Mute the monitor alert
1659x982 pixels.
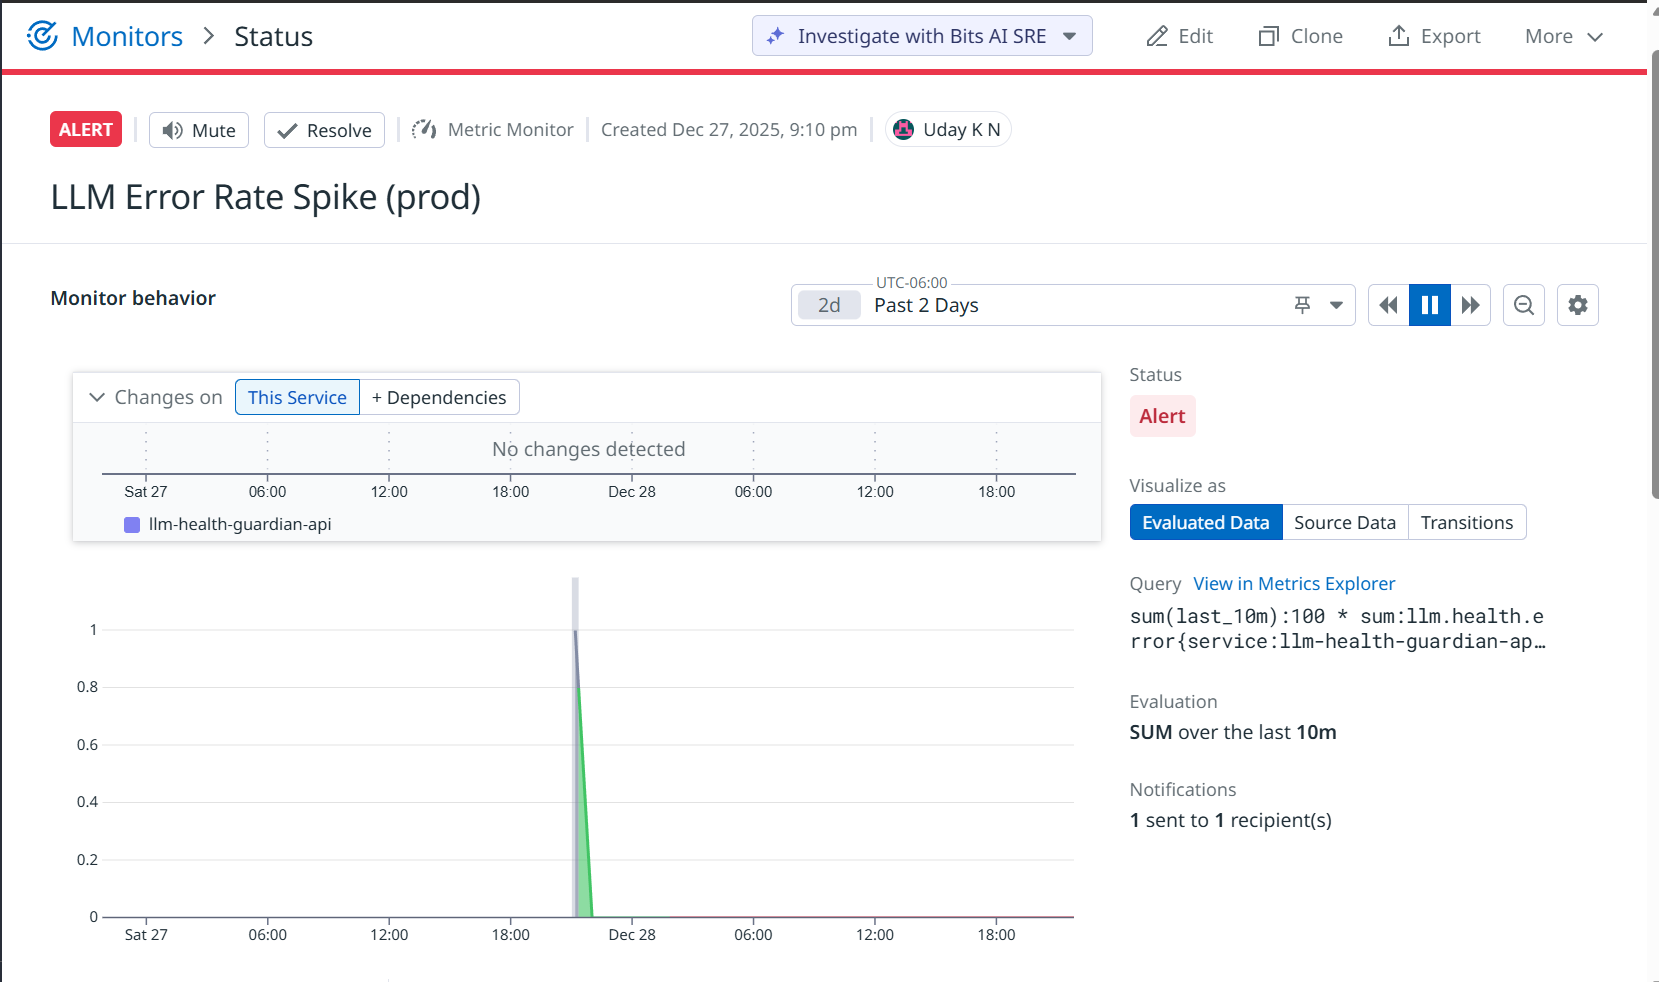[199, 130]
